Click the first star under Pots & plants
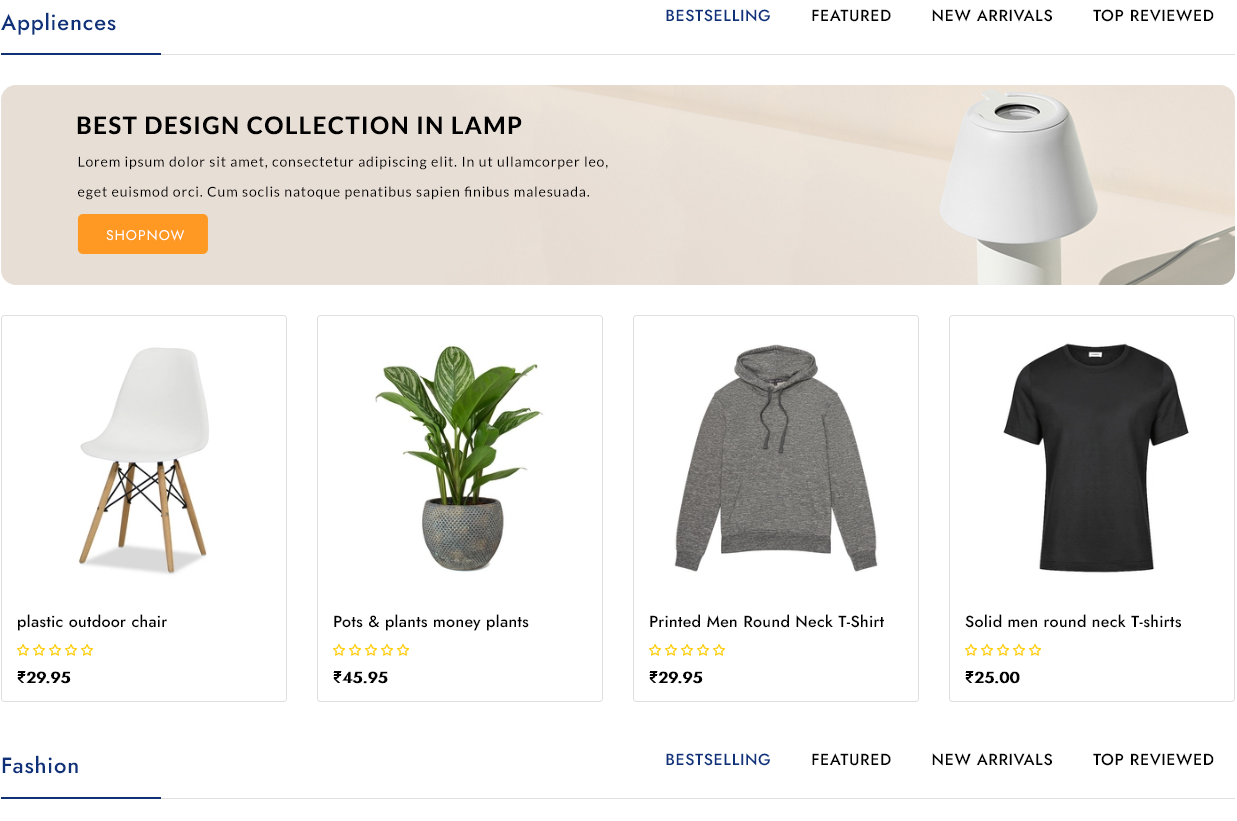This screenshot has width=1237, height=821. point(339,650)
